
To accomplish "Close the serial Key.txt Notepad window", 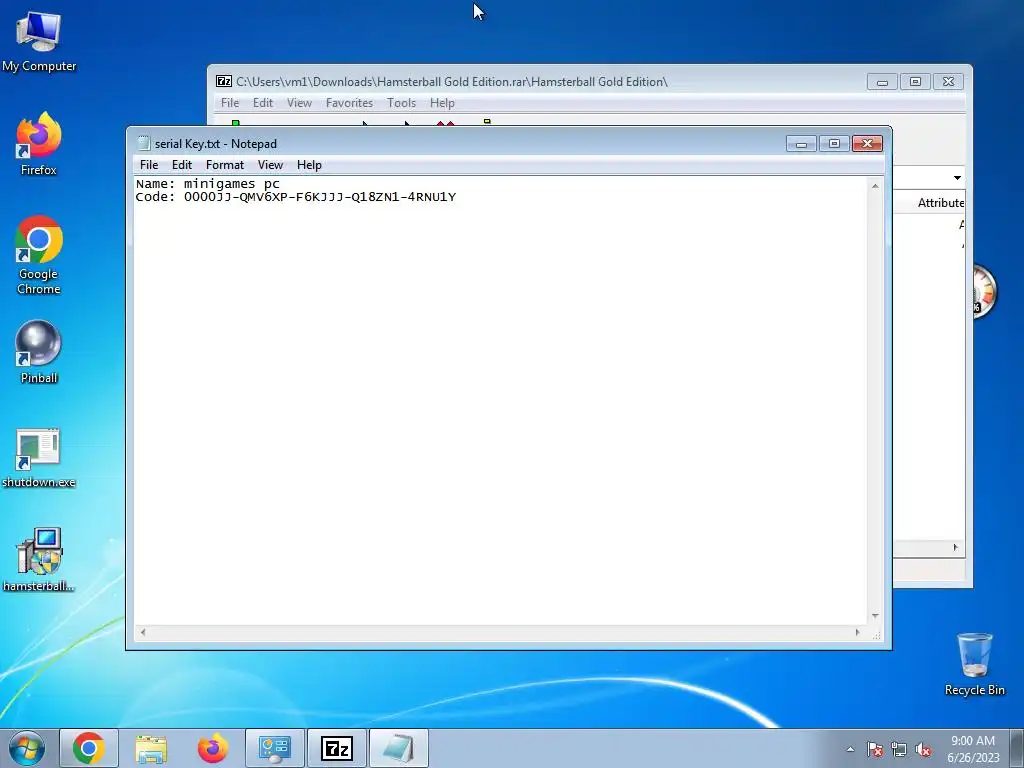I will (867, 144).
